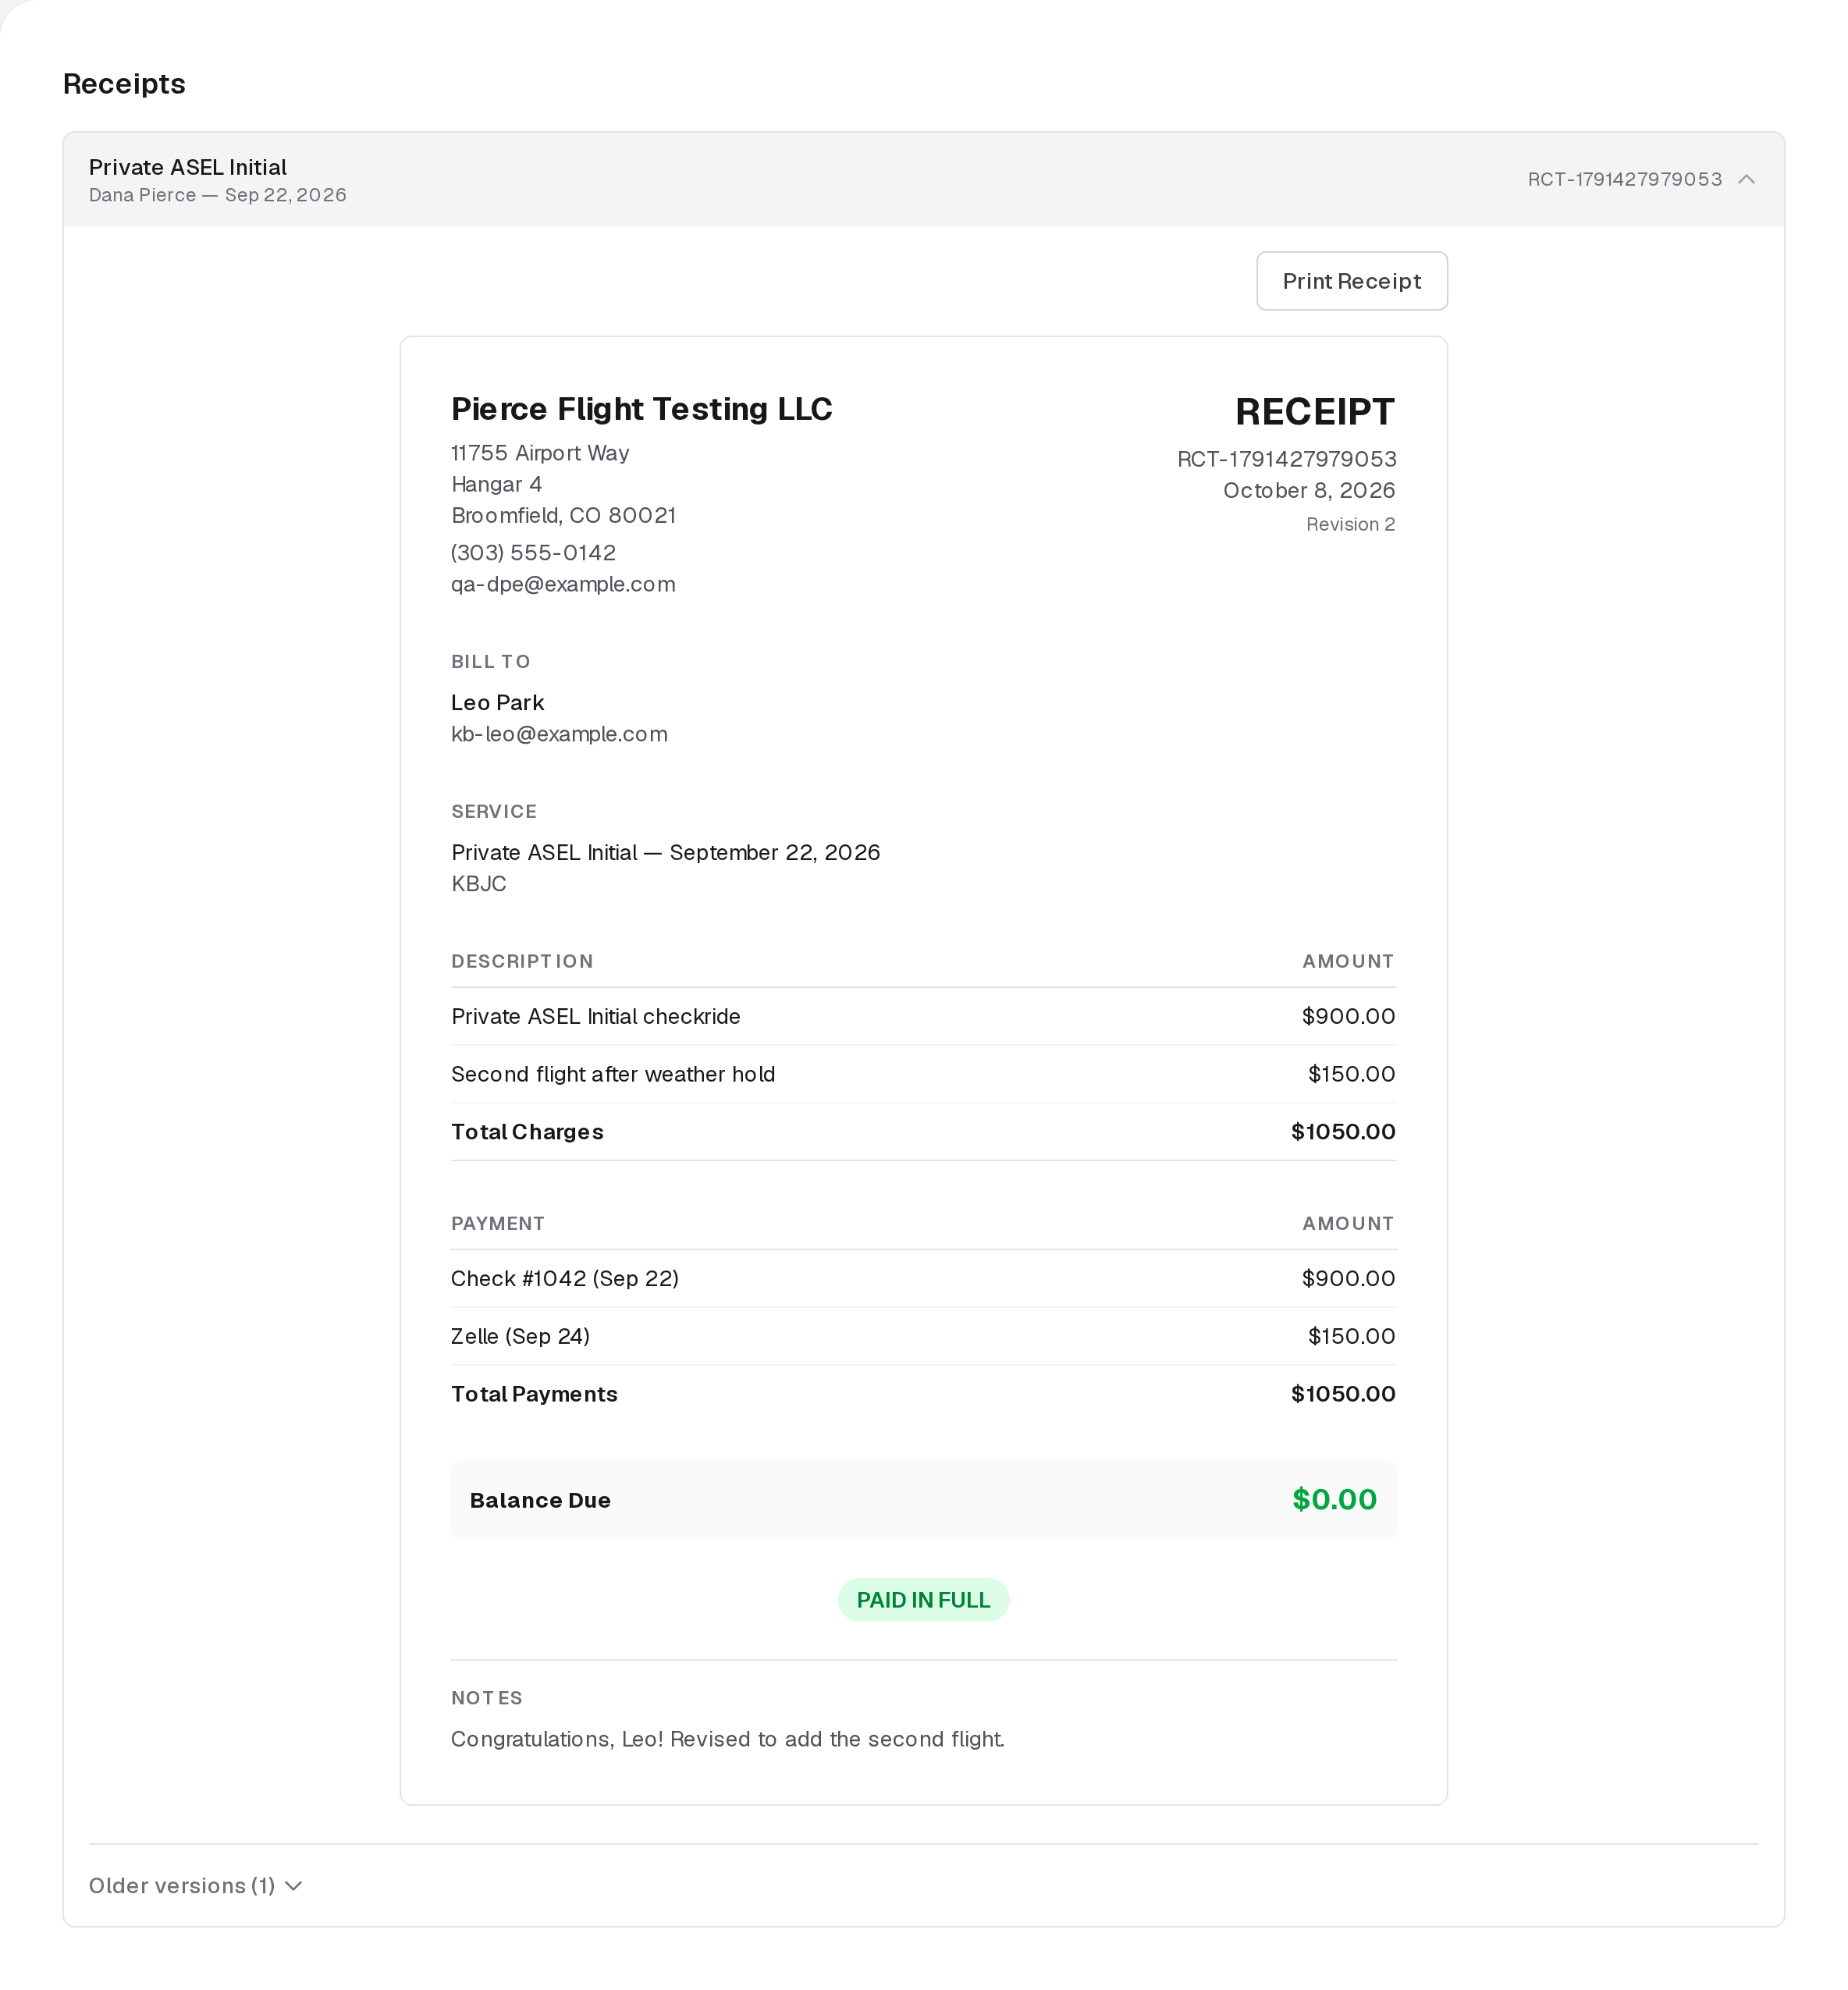
Task: Click the Receipts page heading
Action: 124,83
